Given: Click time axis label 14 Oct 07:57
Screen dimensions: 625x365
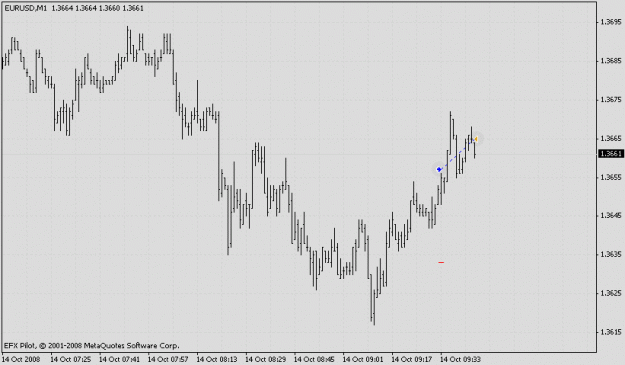Looking at the screenshot, I should click(x=168, y=359).
